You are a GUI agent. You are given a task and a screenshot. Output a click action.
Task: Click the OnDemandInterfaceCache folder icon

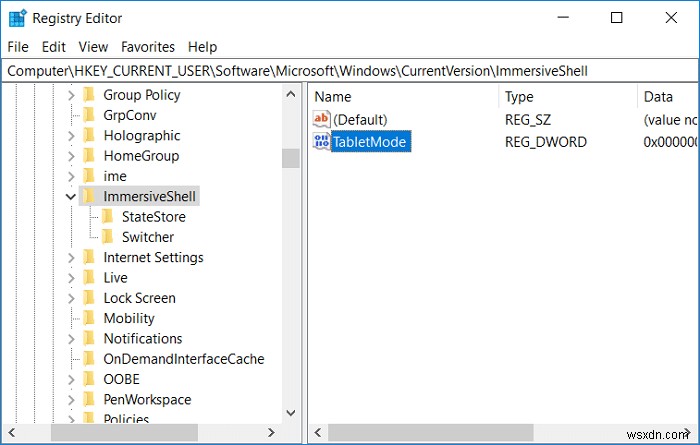coord(89,359)
